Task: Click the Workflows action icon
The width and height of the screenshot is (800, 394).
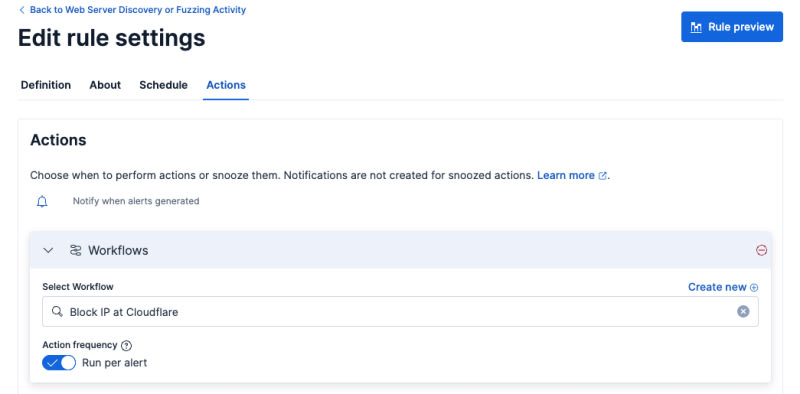Action: pyautogui.click(x=76, y=250)
